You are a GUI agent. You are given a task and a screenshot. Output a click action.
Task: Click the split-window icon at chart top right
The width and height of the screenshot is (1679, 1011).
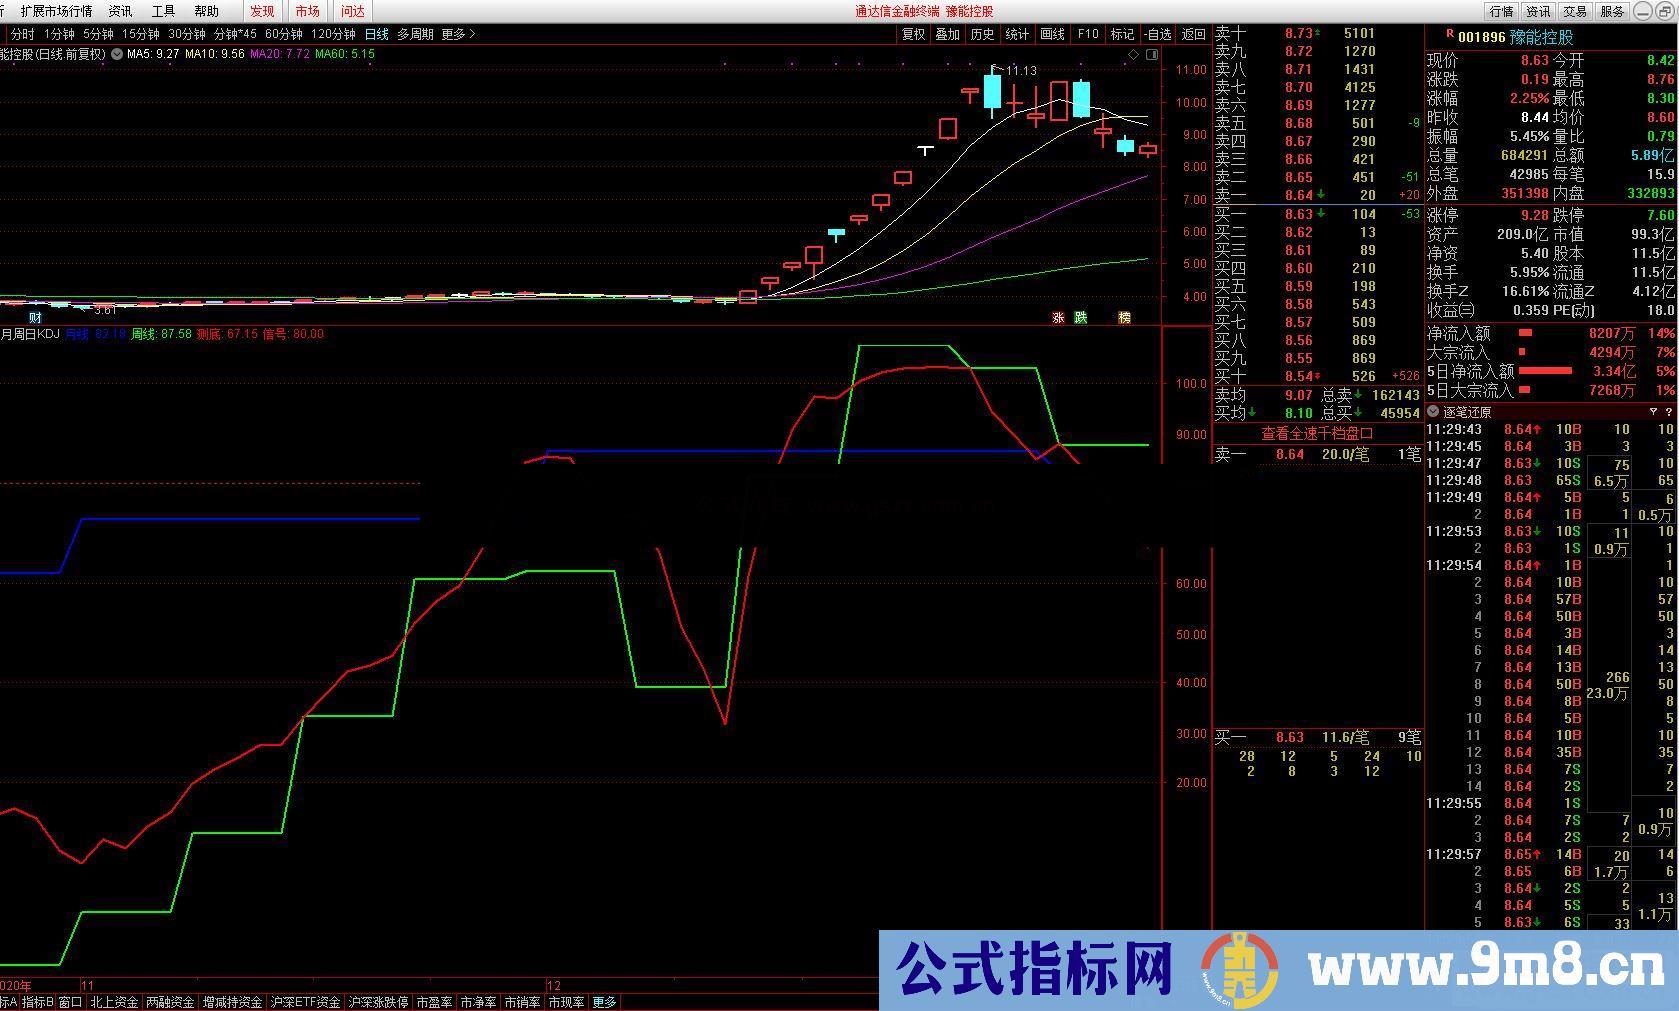pos(1152,54)
